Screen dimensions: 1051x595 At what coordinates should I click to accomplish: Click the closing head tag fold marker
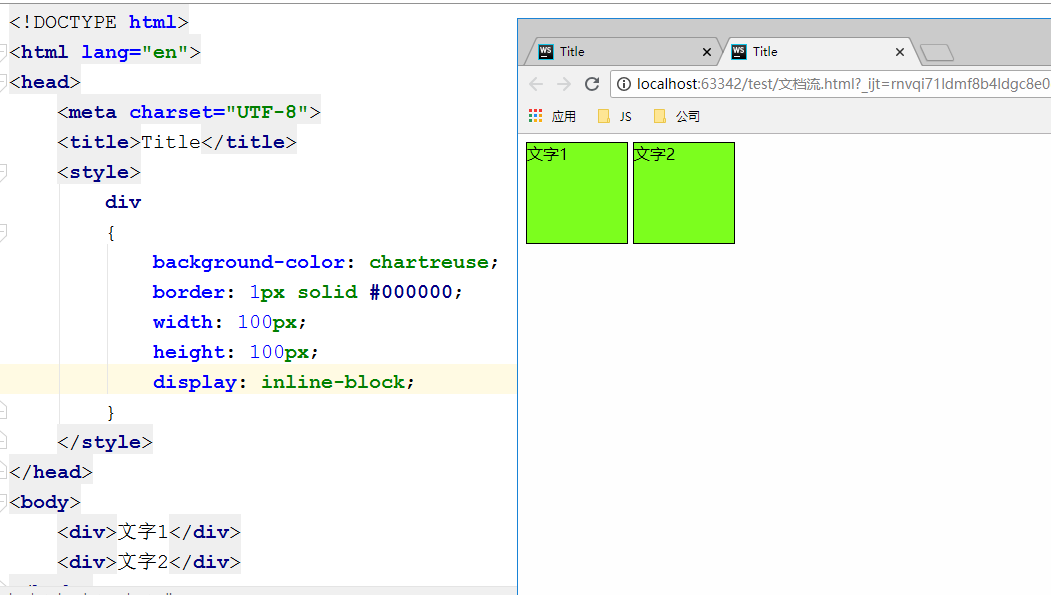(x=3, y=472)
